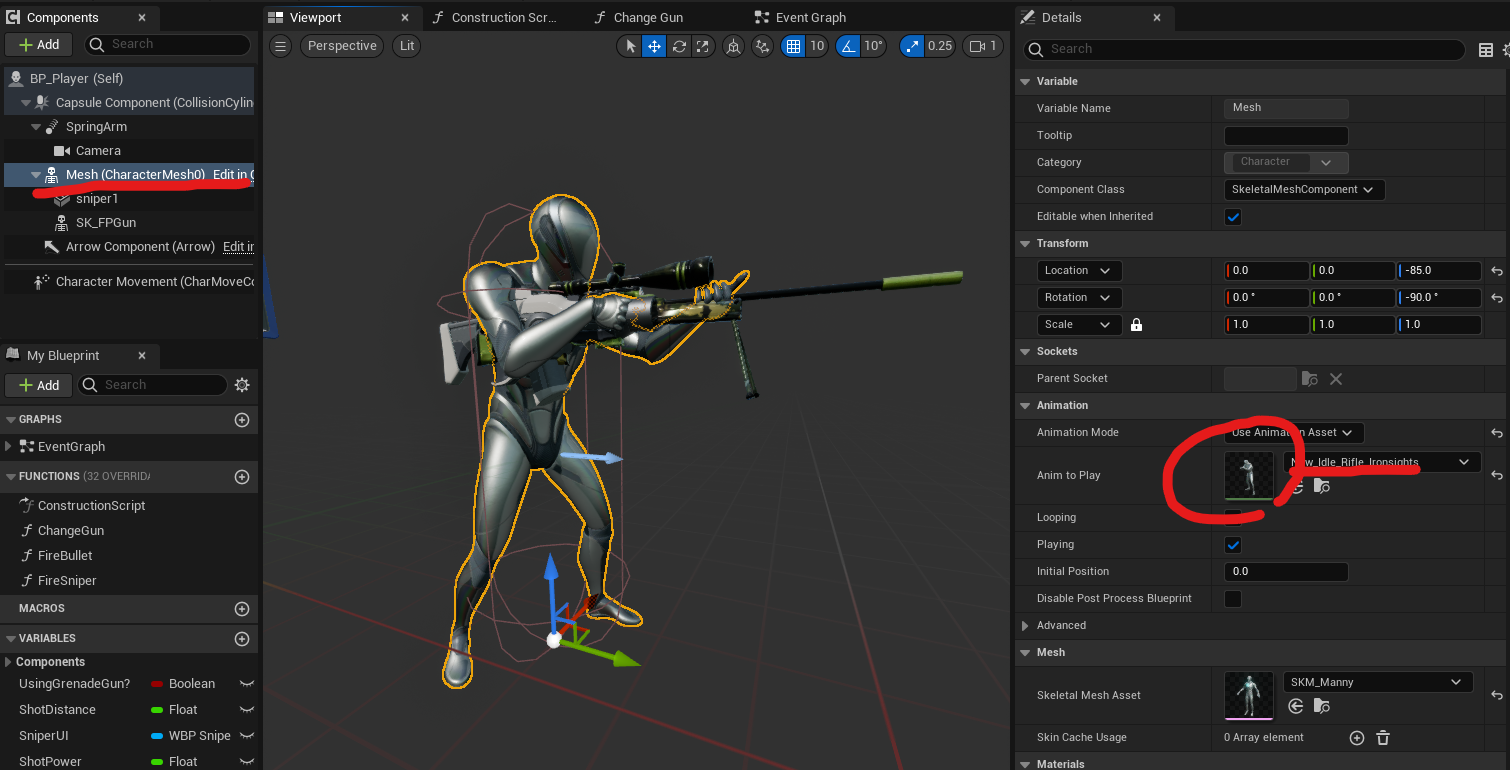1510x770 pixels.
Task: Select the Camera component
Action: coord(98,151)
